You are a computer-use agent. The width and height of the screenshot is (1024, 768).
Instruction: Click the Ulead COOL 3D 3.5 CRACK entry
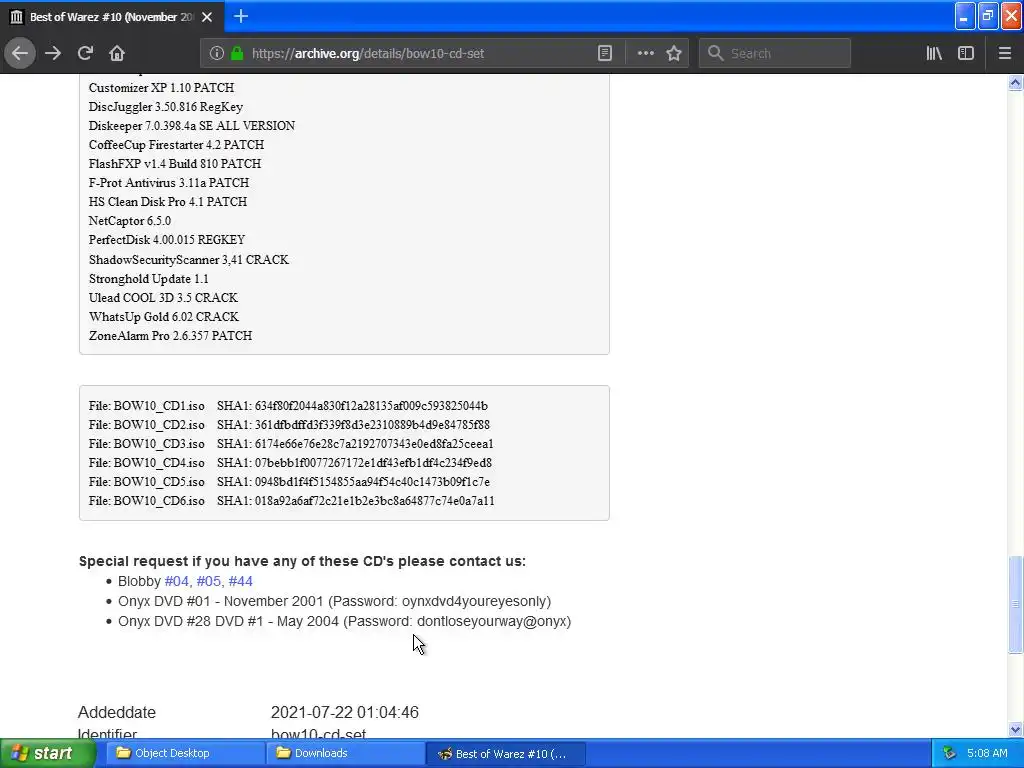click(163, 297)
